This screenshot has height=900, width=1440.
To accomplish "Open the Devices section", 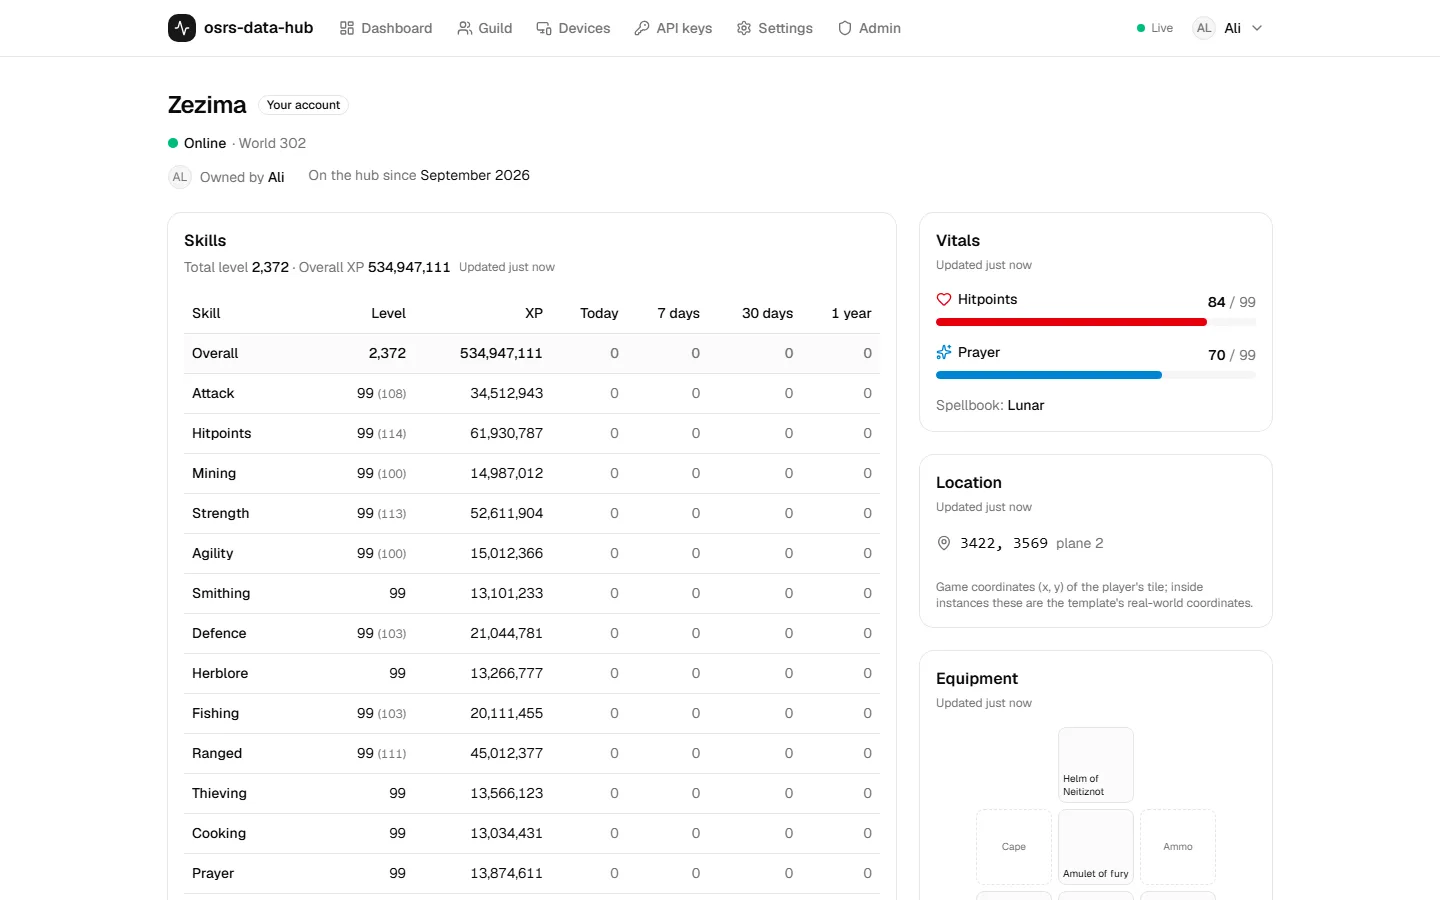I will [574, 28].
